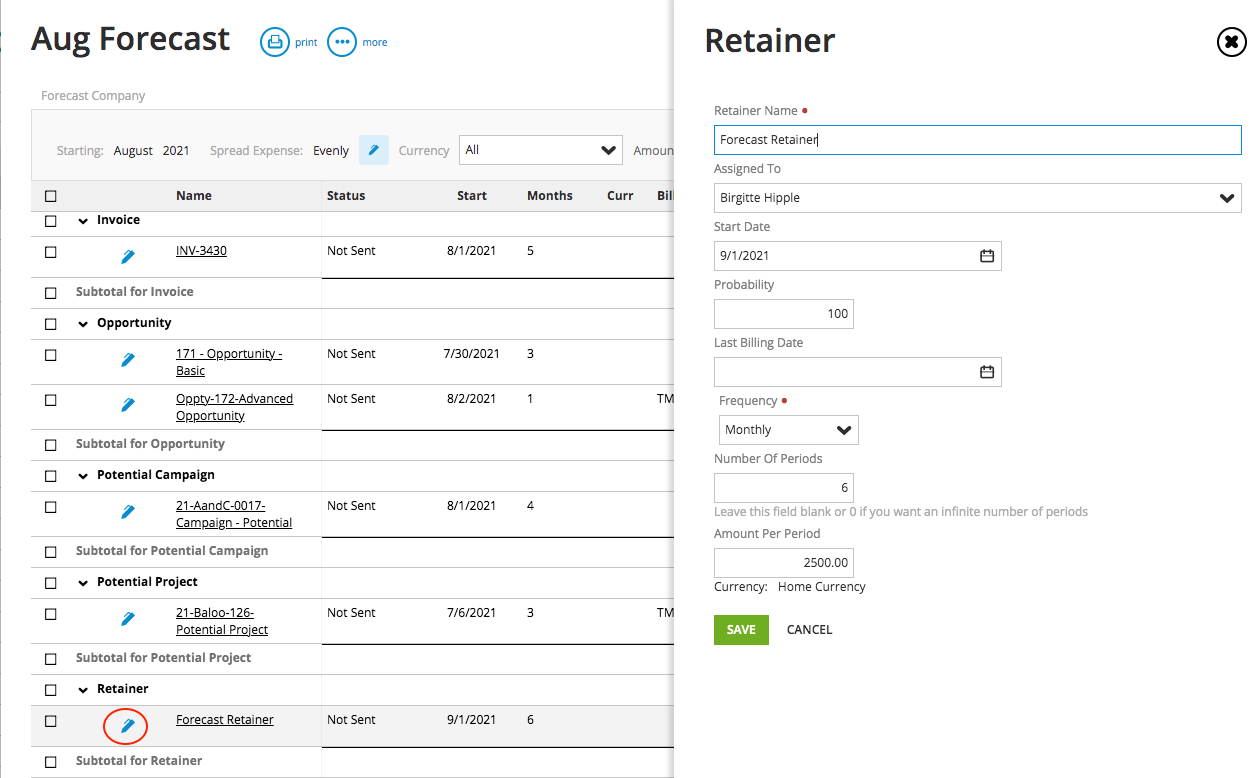Open 21-AandC-0017-Campaign - Potential link
1260x778 pixels.
234,514
